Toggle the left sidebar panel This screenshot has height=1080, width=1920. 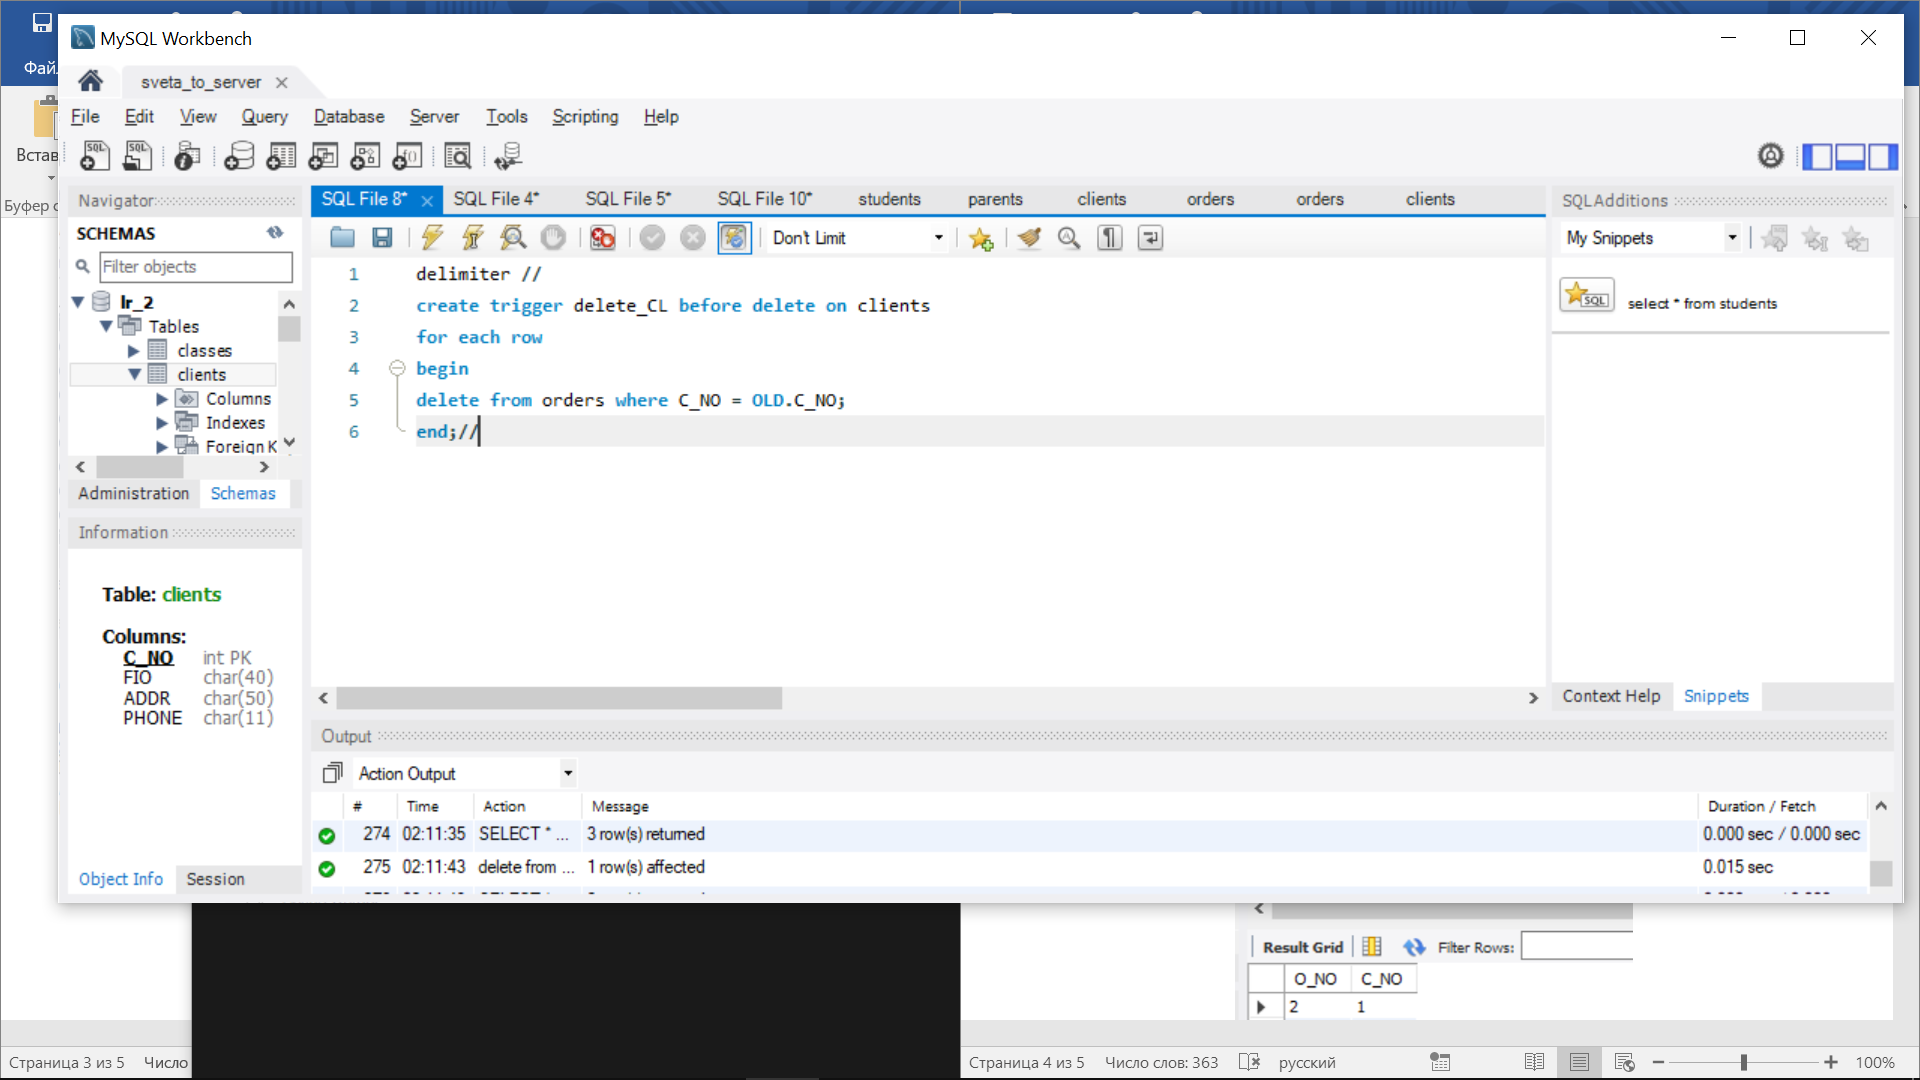tap(1817, 157)
